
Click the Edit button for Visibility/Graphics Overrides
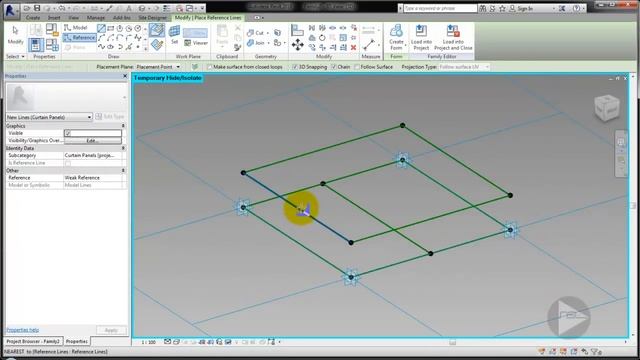(x=93, y=140)
